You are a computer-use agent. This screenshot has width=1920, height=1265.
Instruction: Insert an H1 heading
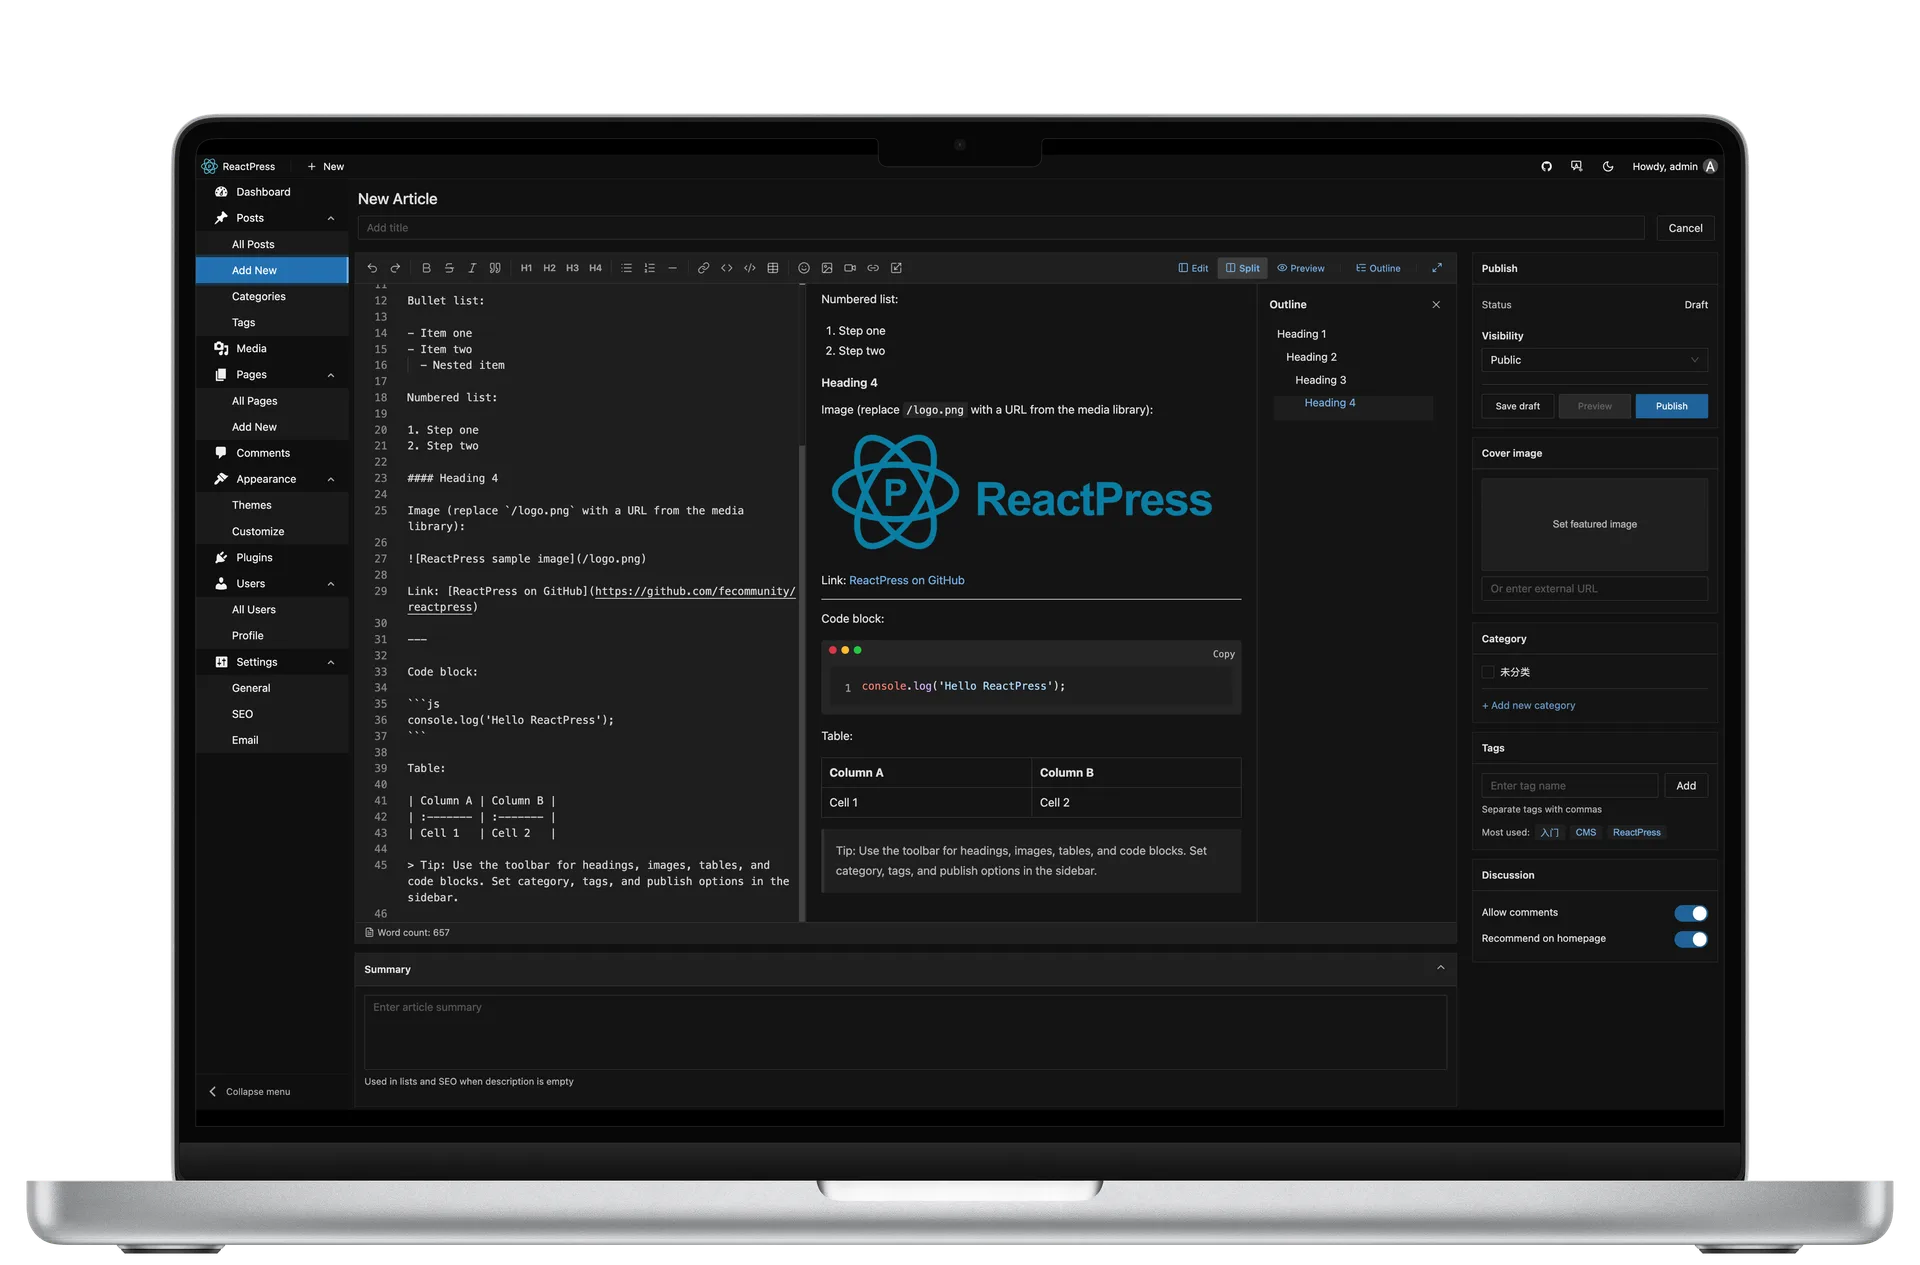526,268
